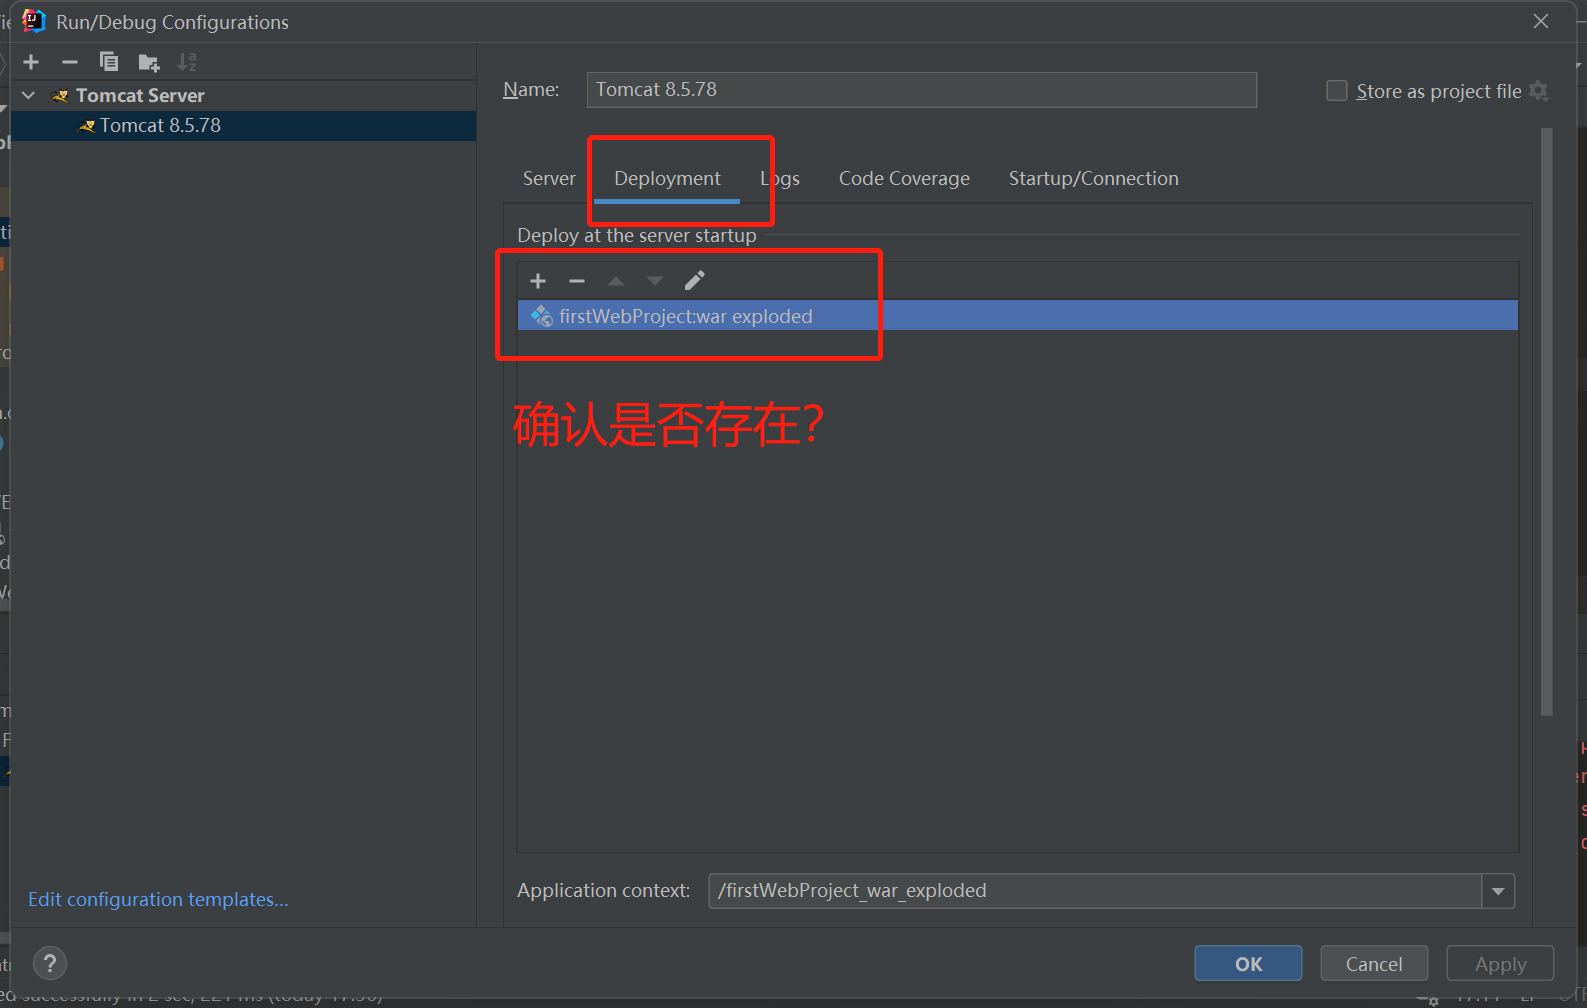Copy the selected run configuration

coord(108,62)
